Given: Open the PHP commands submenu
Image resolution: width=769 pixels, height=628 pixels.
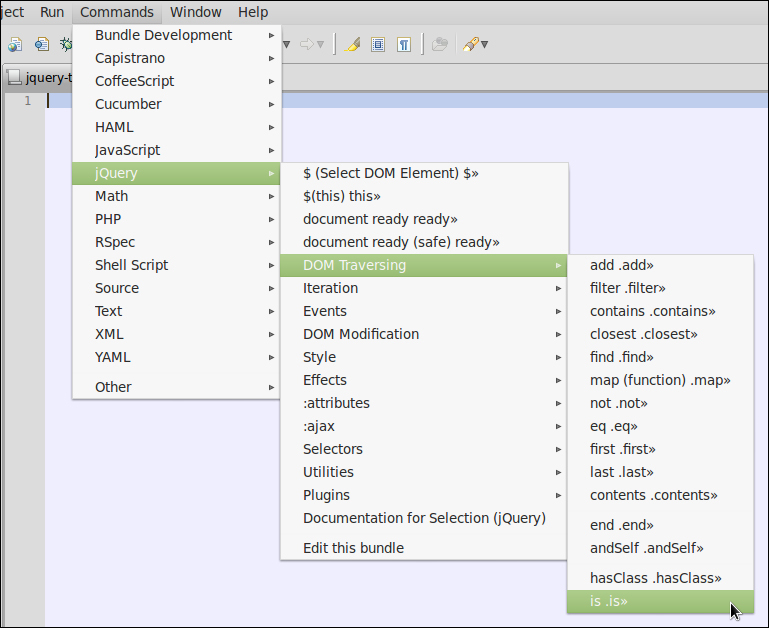Looking at the screenshot, I should click(x=177, y=219).
